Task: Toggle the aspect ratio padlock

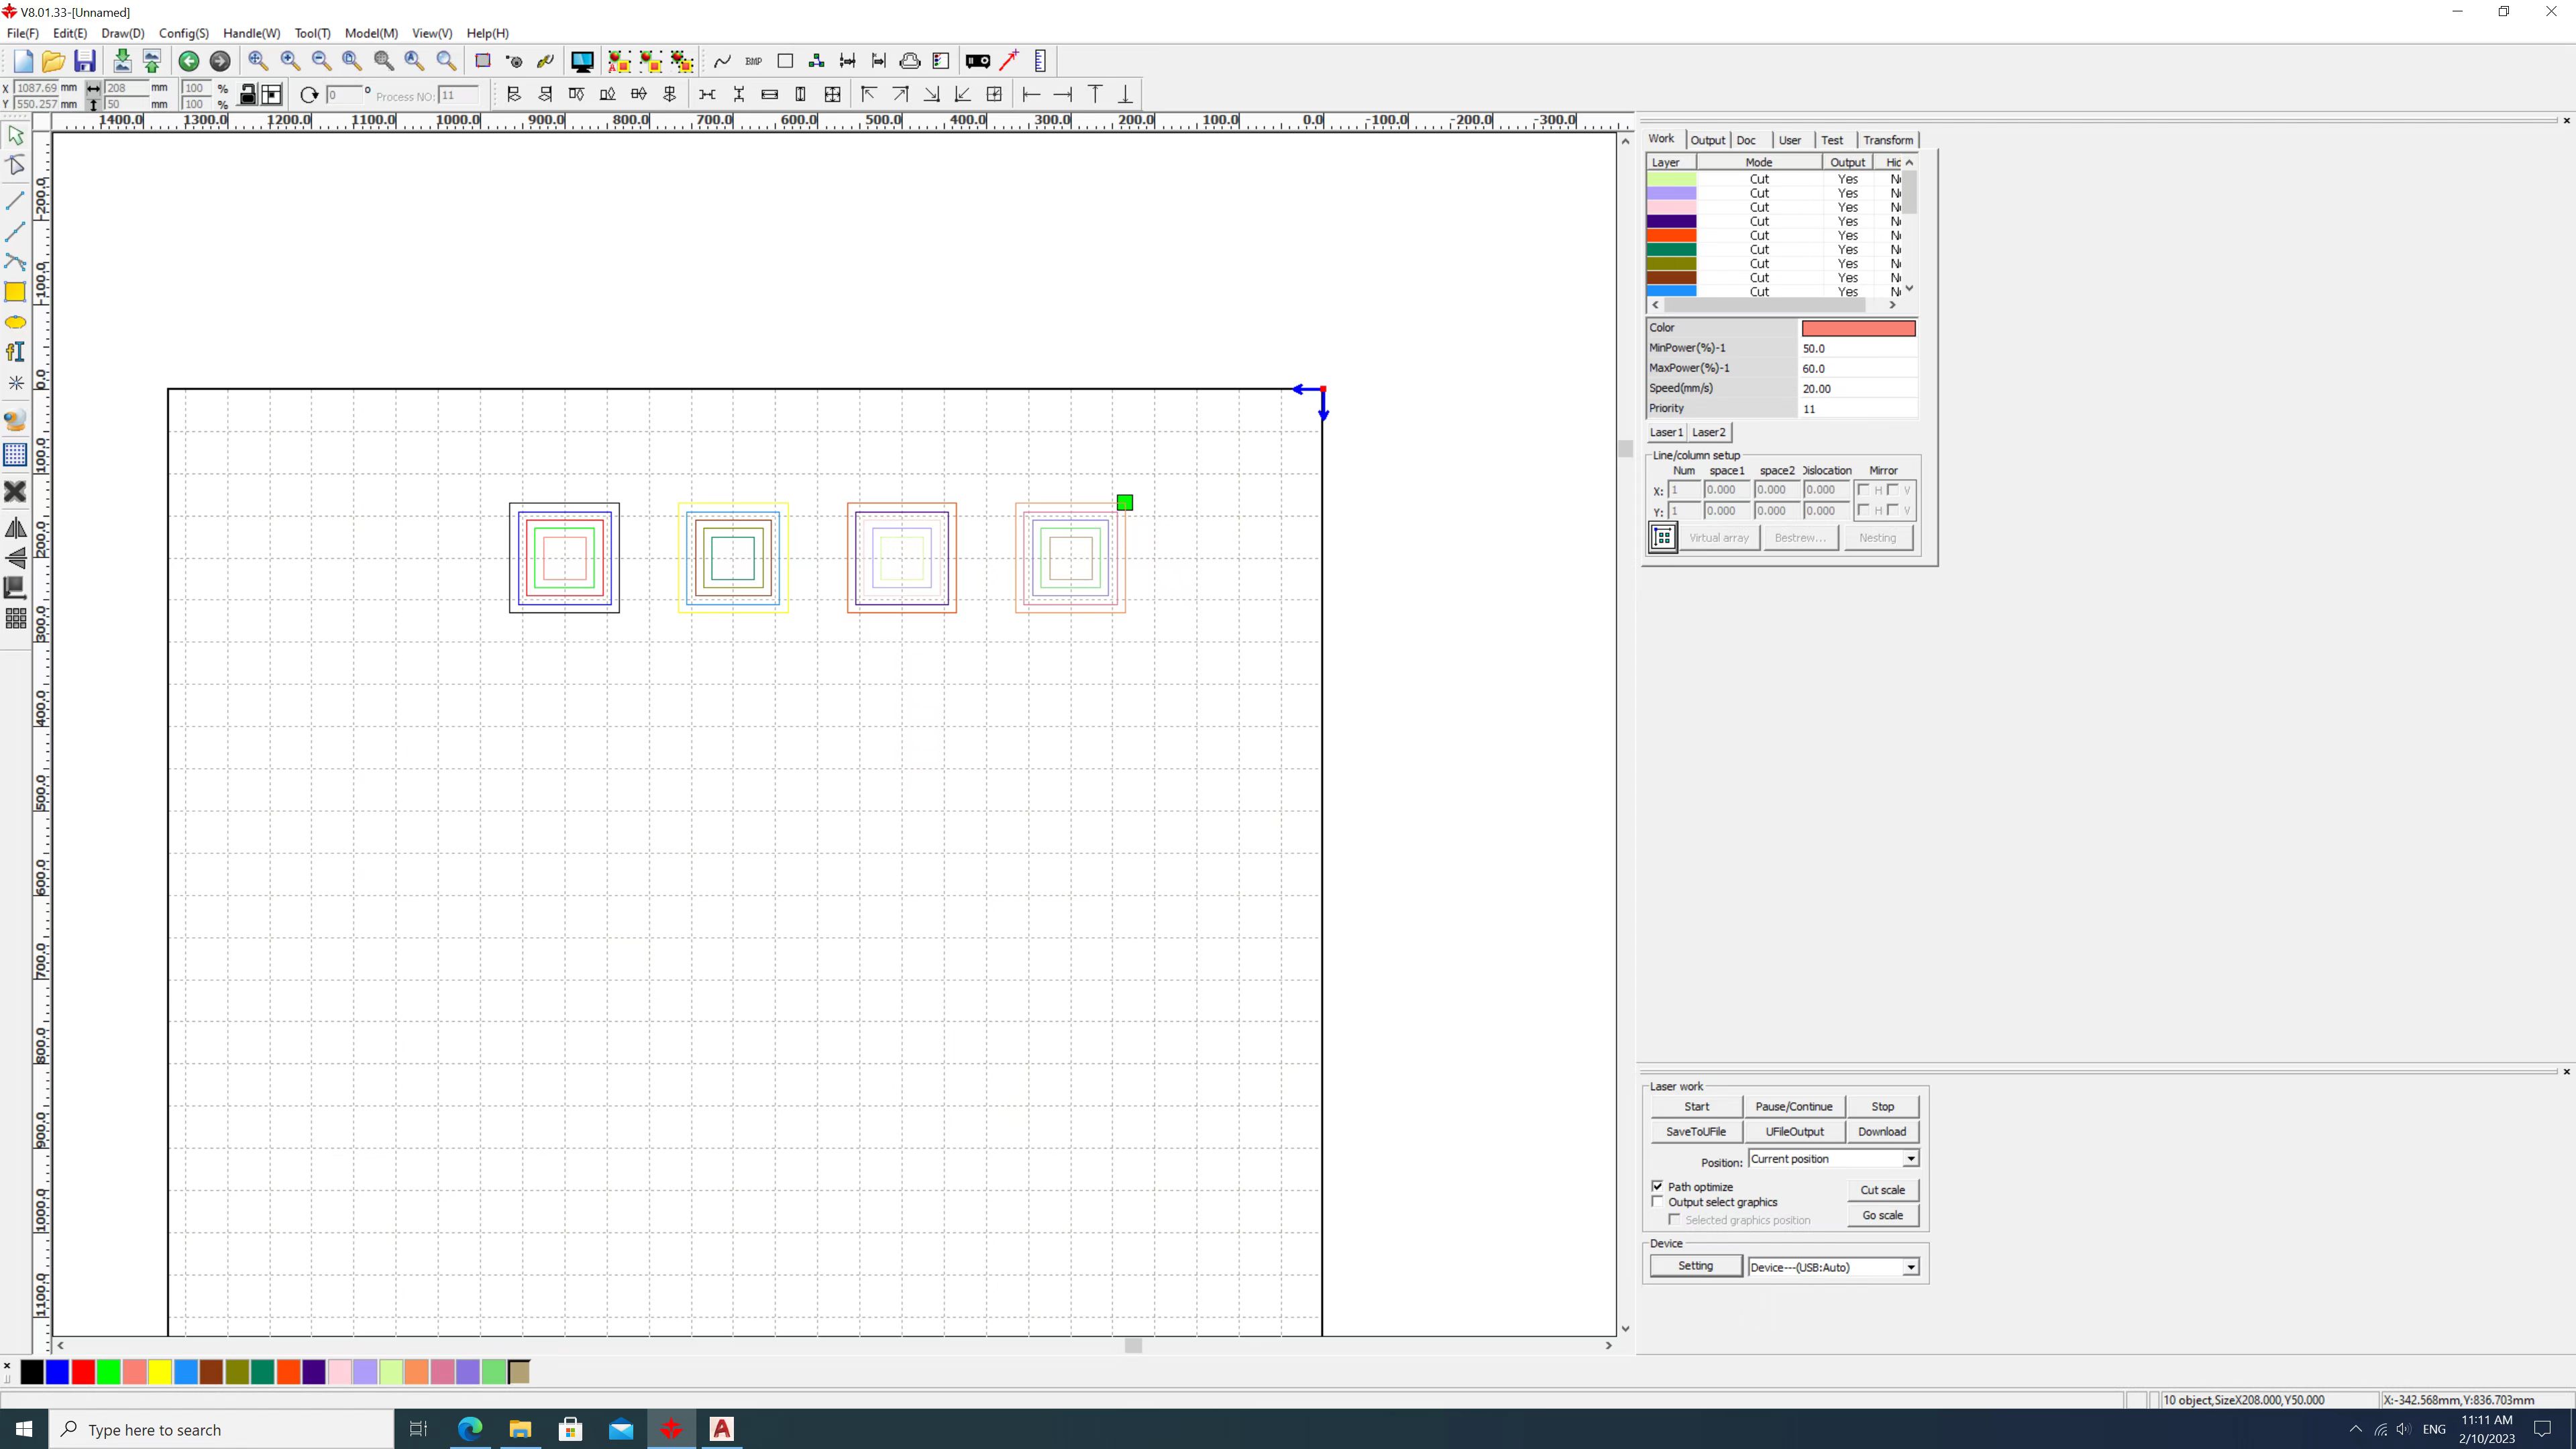Action: click(x=247, y=95)
